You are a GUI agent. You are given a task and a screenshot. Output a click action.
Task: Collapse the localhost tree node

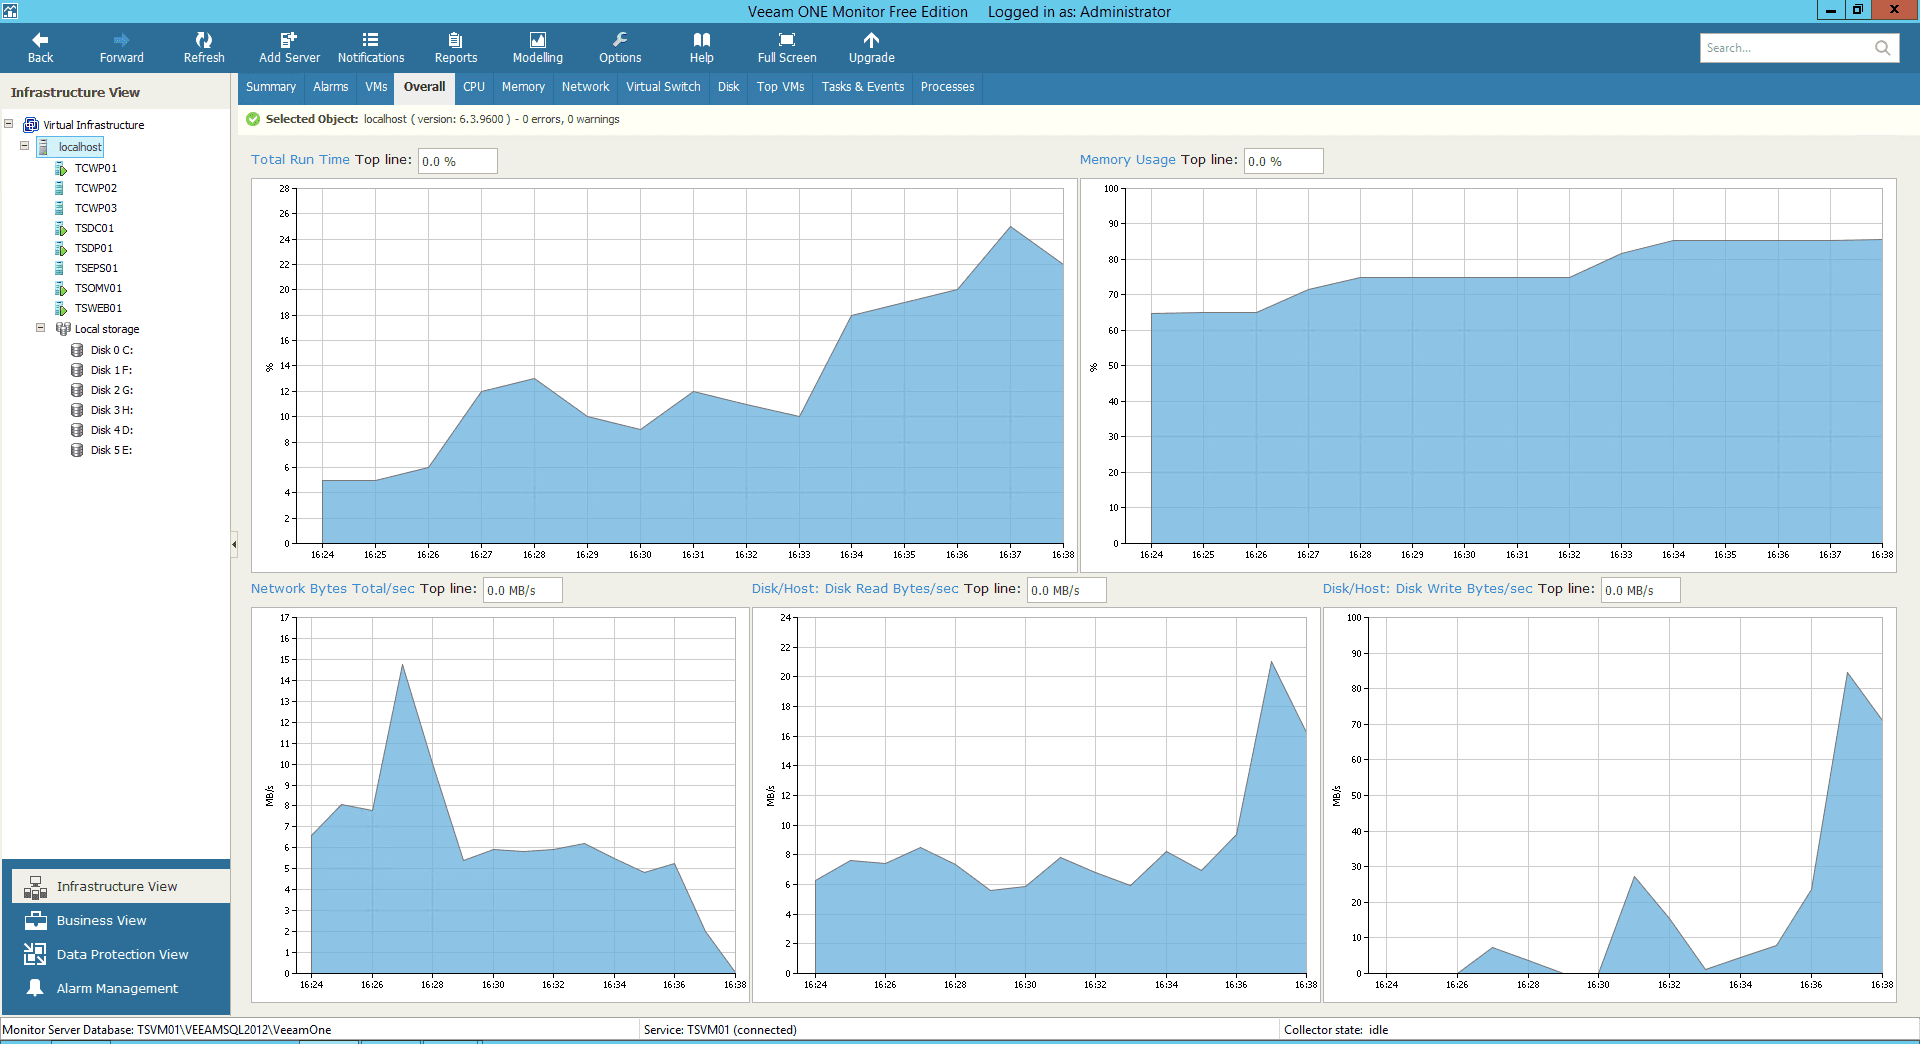25,146
